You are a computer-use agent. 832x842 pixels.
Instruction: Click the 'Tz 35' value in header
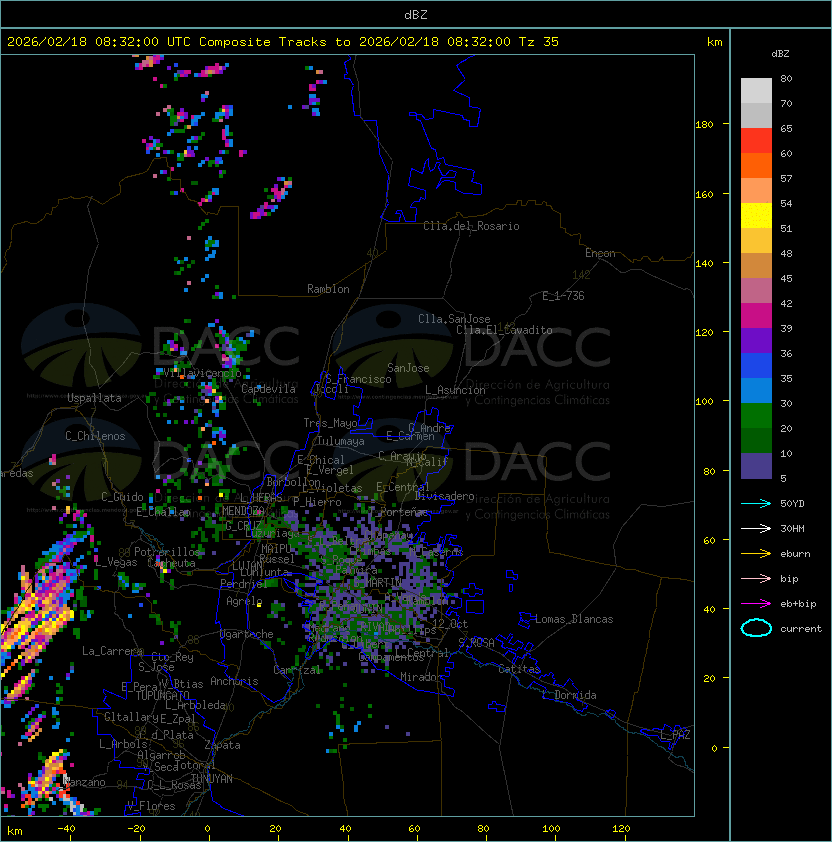(x=539, y=42)
